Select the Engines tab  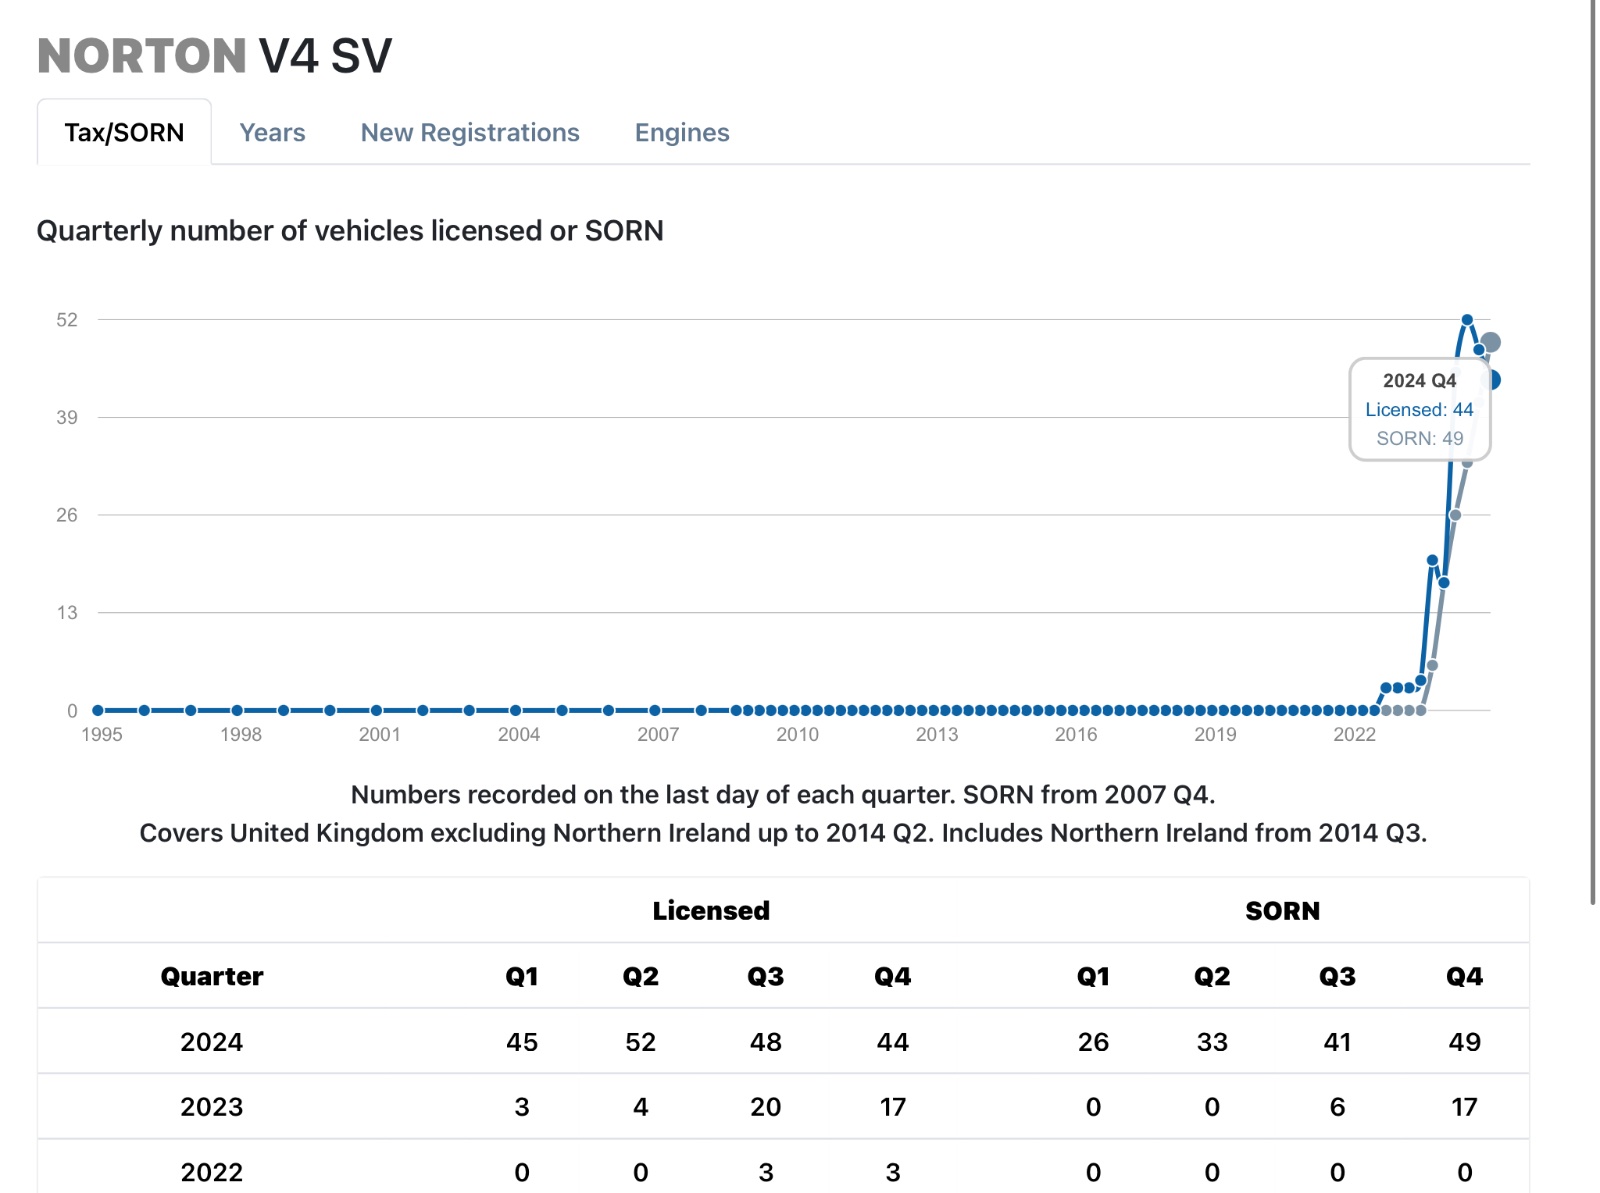(682, 132)
